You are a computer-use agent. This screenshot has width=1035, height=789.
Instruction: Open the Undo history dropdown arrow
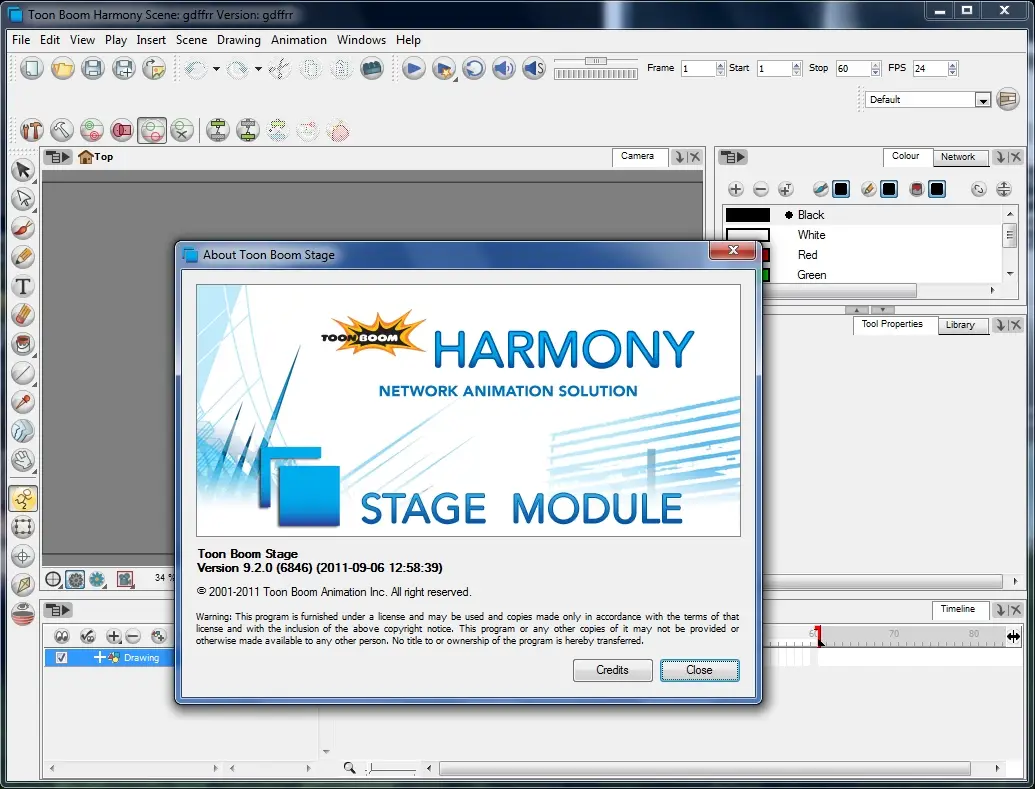coord(216,69)
